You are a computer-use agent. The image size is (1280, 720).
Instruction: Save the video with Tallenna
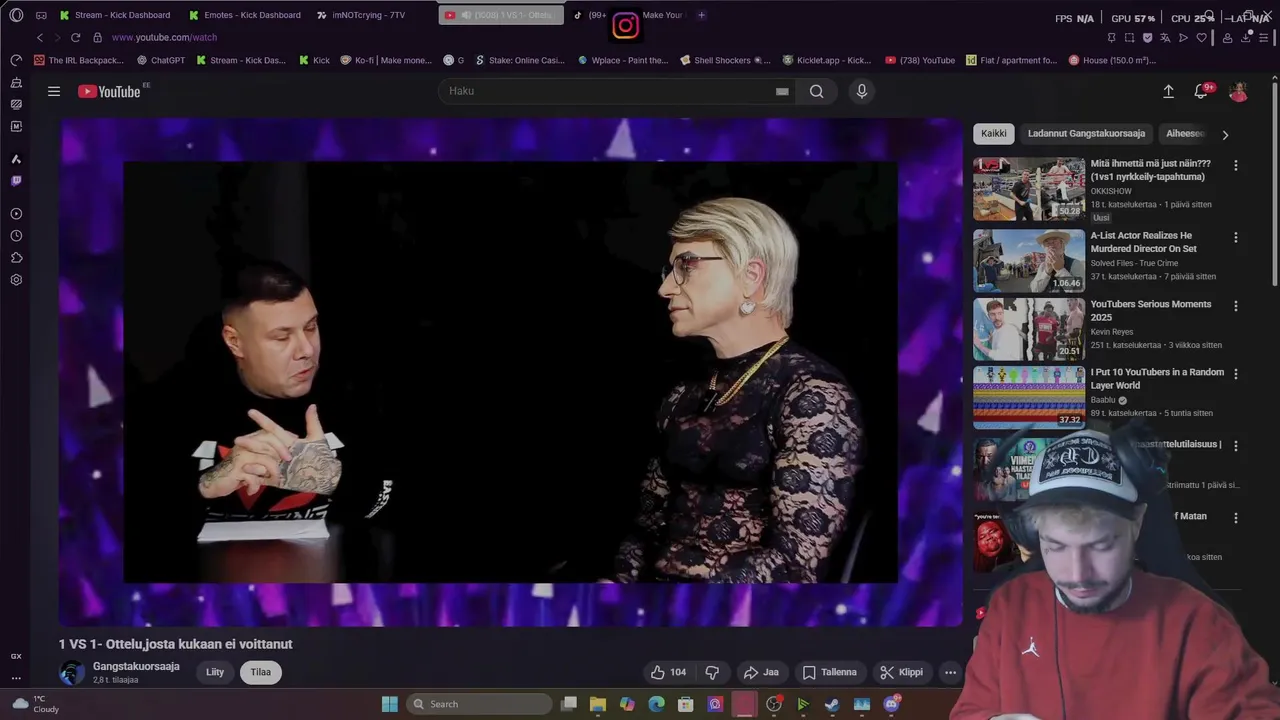(x=830, y=672)
